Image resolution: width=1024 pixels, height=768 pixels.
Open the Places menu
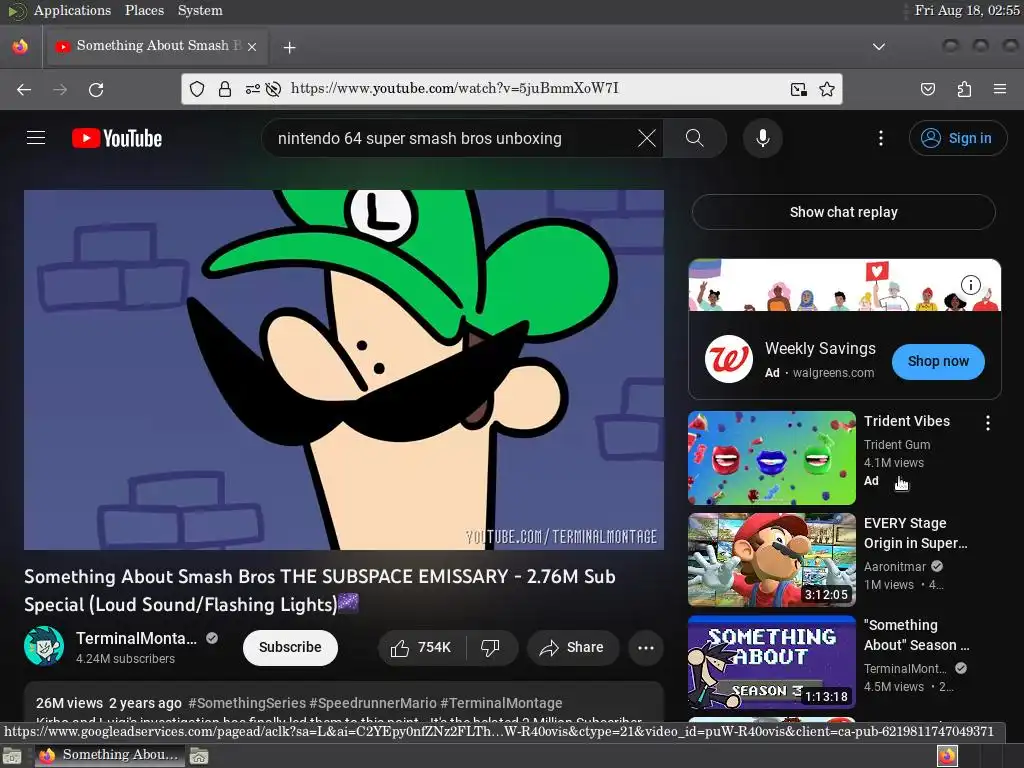click(x=144, y=10)
